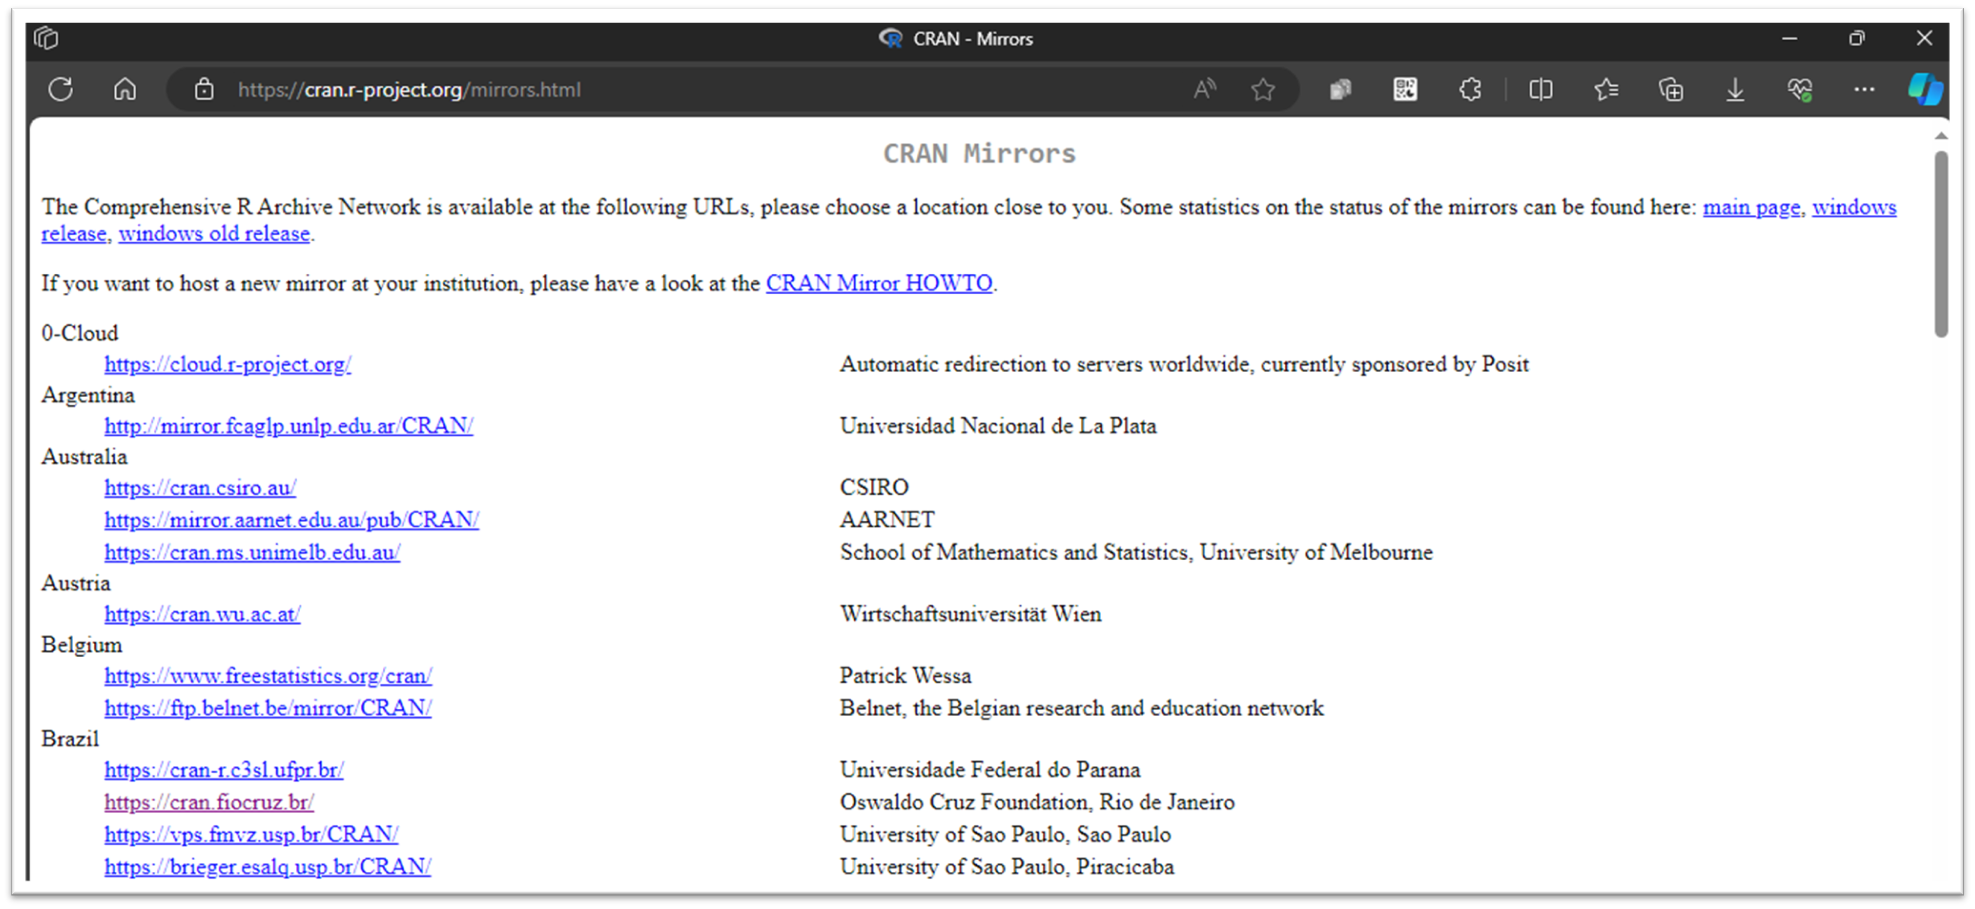The image size is (1975, 909).
Task: Open the brieger.esalq.usp.br/CRAN link
Action: coord(268,866)
